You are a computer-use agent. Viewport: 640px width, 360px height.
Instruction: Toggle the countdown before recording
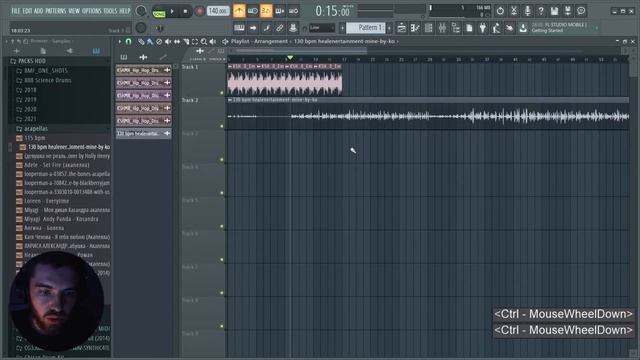click(x=266, y=11)
